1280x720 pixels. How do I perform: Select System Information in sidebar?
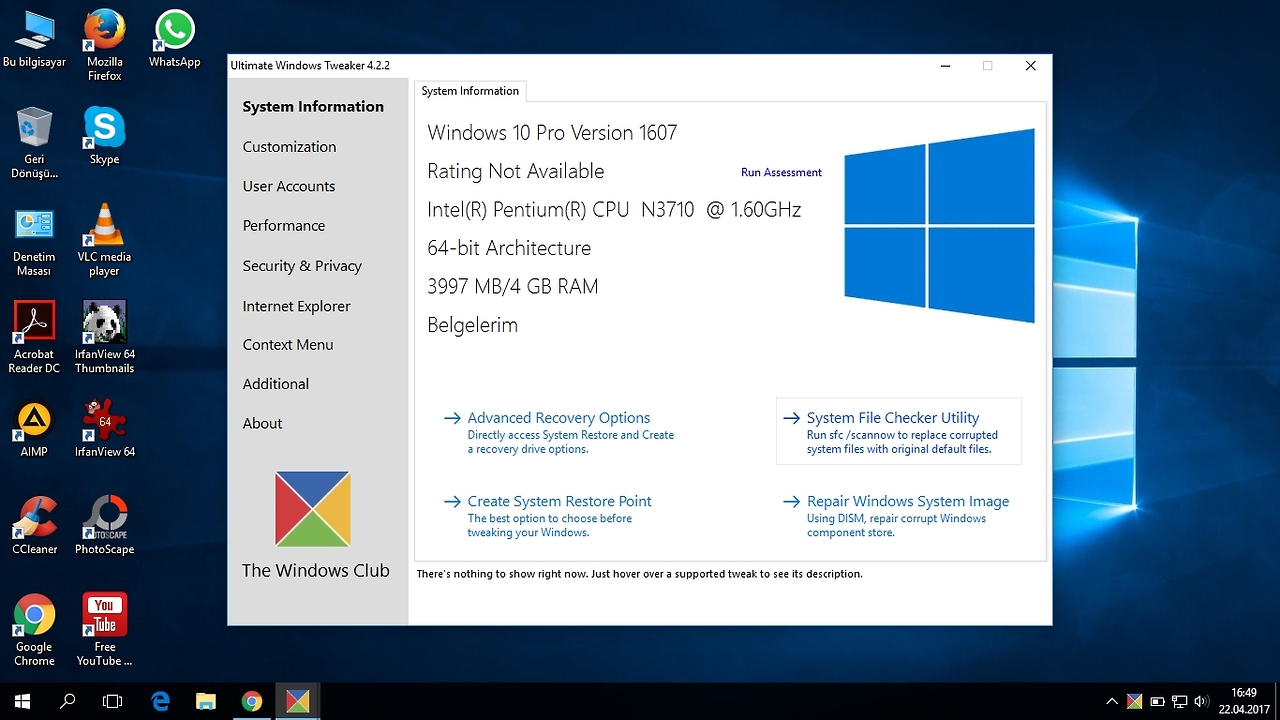click(313, 107)
